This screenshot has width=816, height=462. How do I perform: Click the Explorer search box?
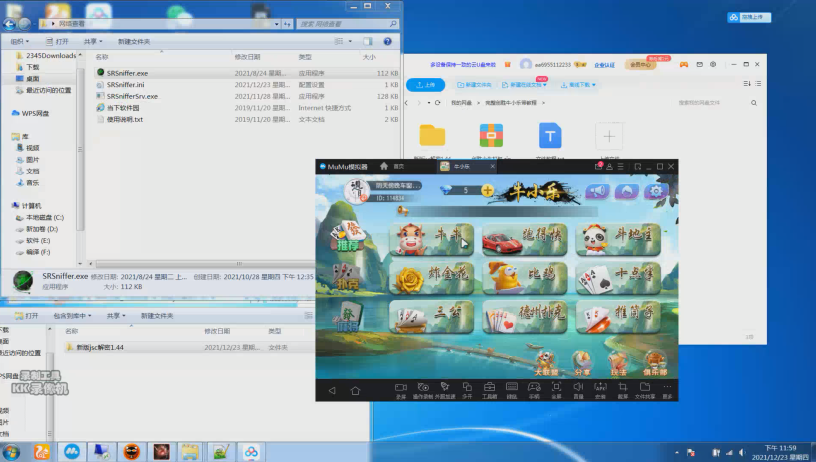click(x=348, y=24)
